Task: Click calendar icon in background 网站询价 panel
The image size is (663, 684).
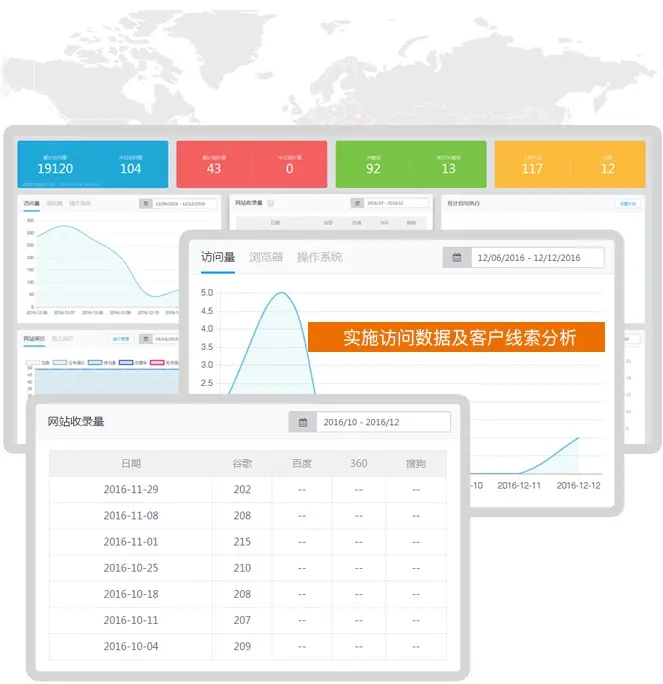Action: click(145, 339)
